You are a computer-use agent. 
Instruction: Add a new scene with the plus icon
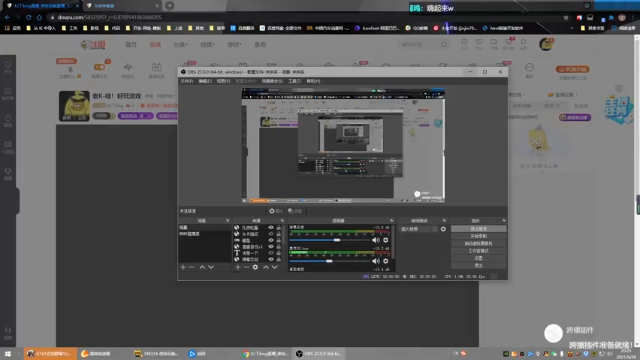pyautogui.click(x=183, y=267)
